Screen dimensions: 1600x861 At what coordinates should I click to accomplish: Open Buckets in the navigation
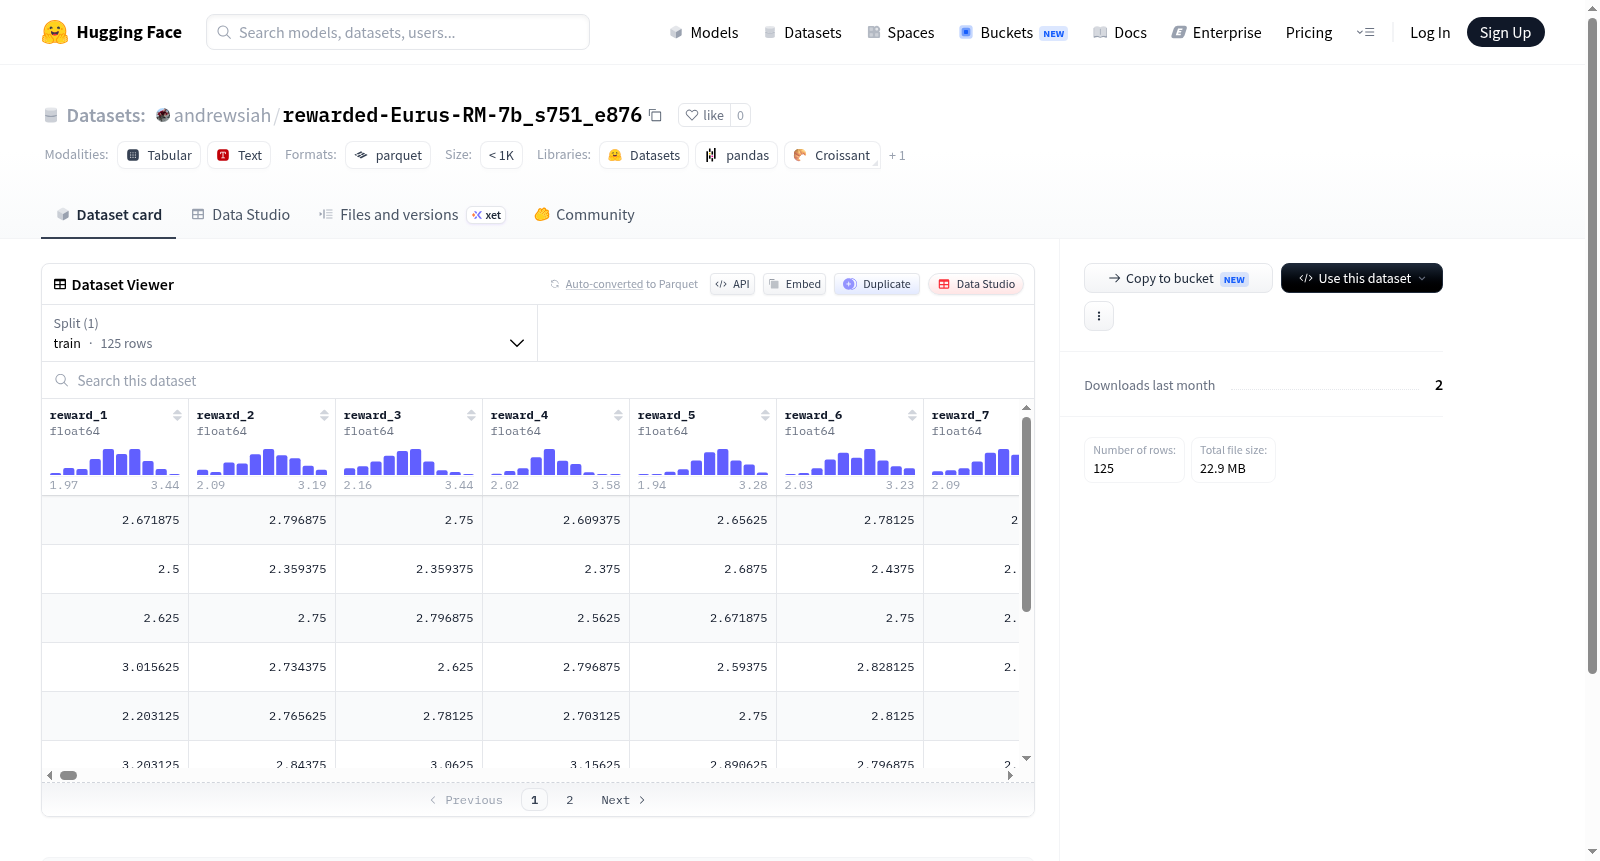tap(1013, 32)
